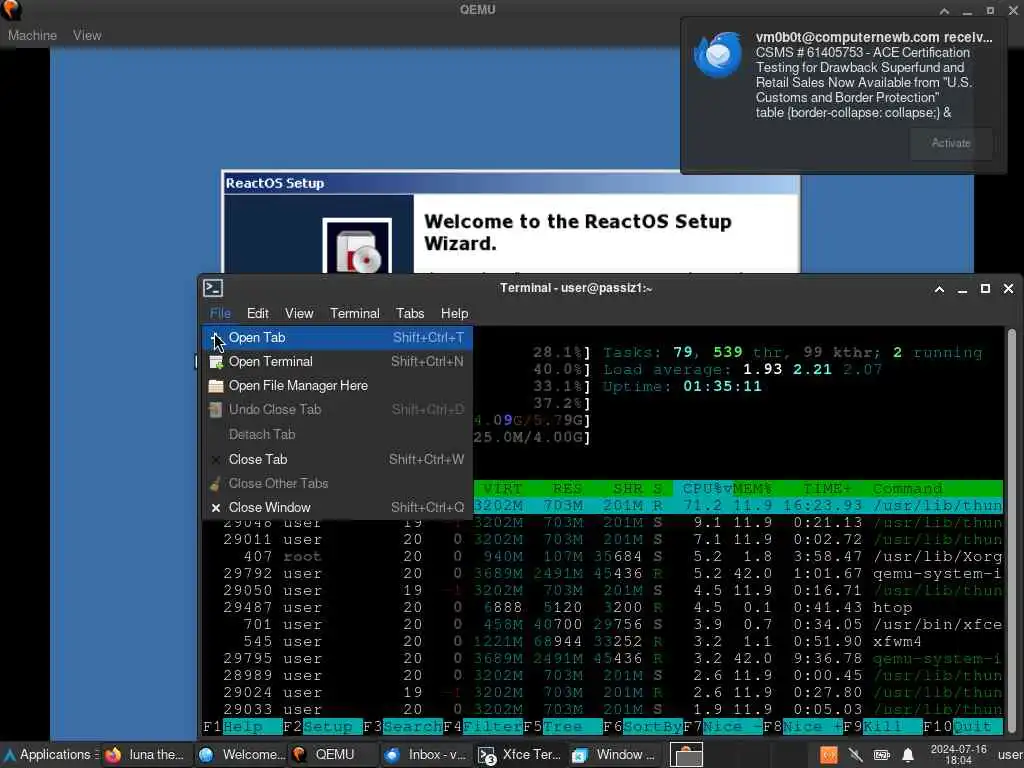Sort by CPU% column header in htop
This screenshot has width=1024, height=768.
tap(703, 488)
